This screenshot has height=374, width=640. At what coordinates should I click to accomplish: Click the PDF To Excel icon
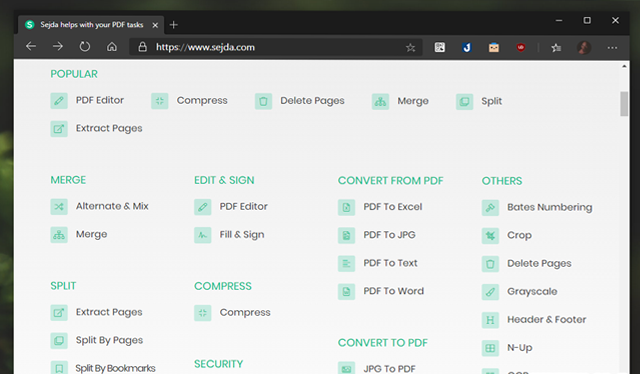347,207
